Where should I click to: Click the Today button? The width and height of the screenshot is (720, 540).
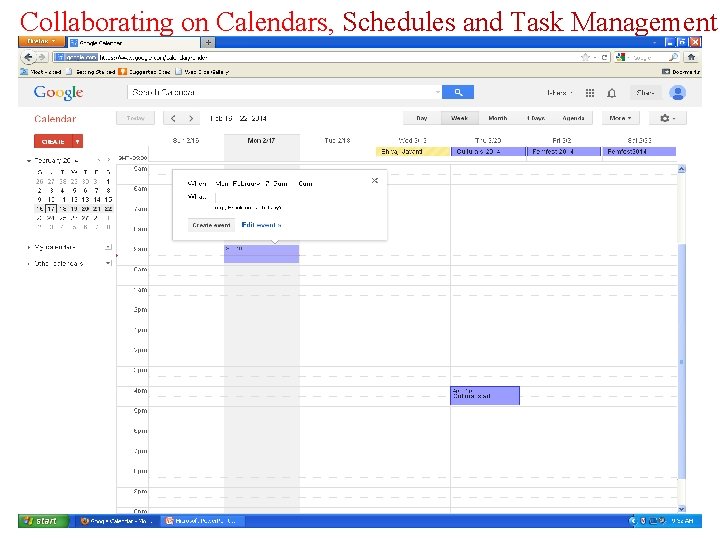[135, 118]
